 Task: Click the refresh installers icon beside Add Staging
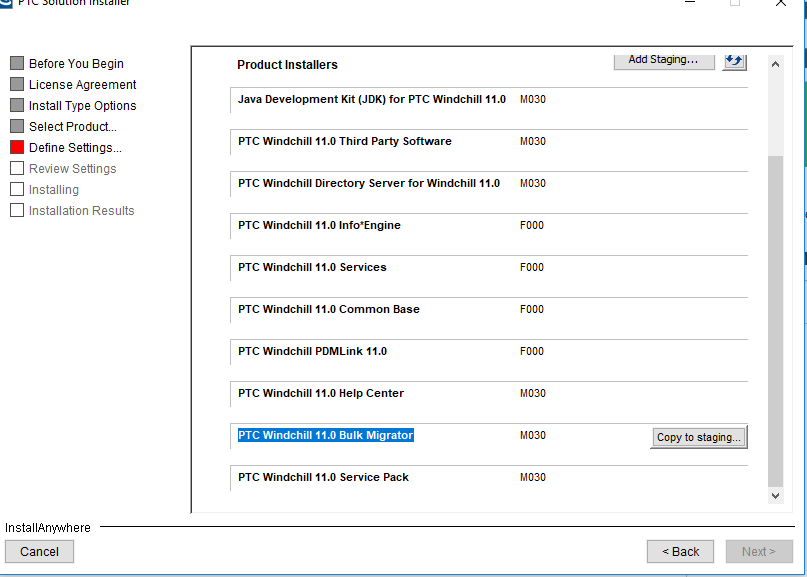[x=734, y=61]
